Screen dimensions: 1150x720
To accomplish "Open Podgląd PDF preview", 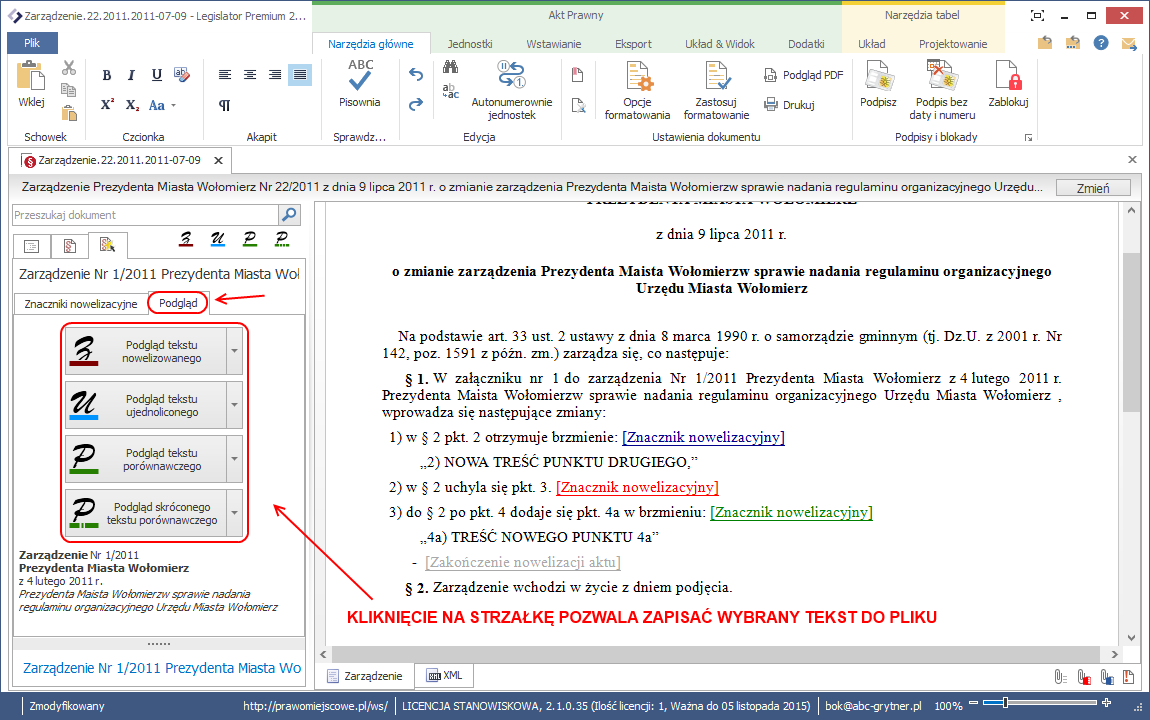I will click(804, 75).
